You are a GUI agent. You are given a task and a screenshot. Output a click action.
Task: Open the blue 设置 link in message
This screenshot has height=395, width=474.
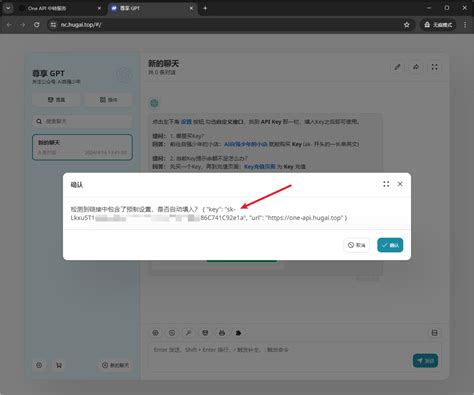pos(186,122)
